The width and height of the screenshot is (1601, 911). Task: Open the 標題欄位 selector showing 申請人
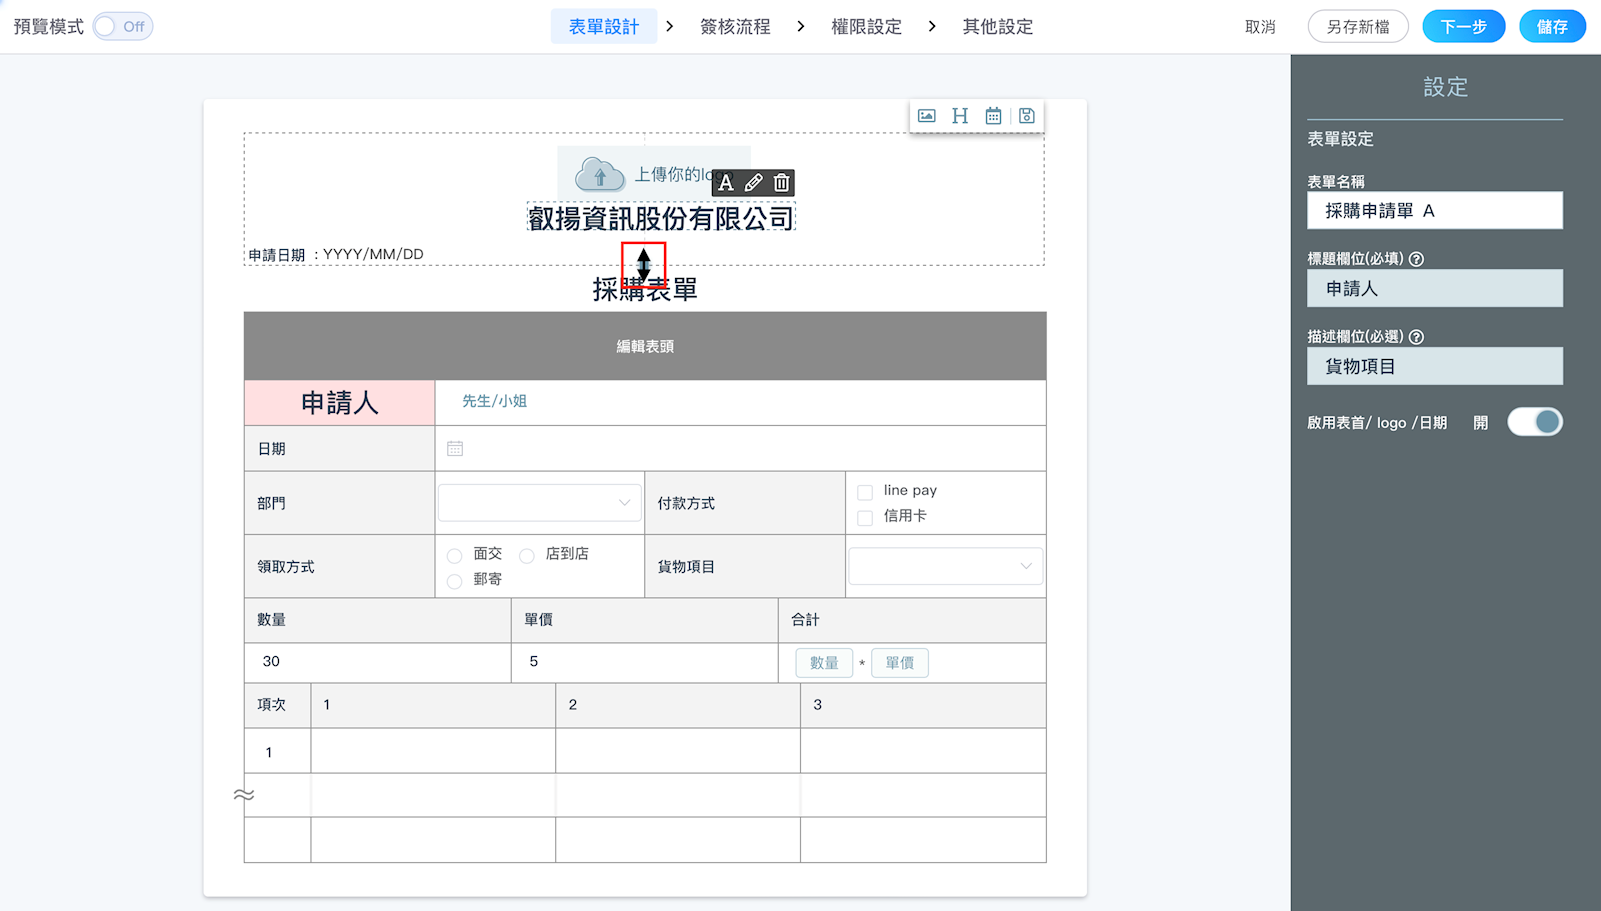(1434, 288)
